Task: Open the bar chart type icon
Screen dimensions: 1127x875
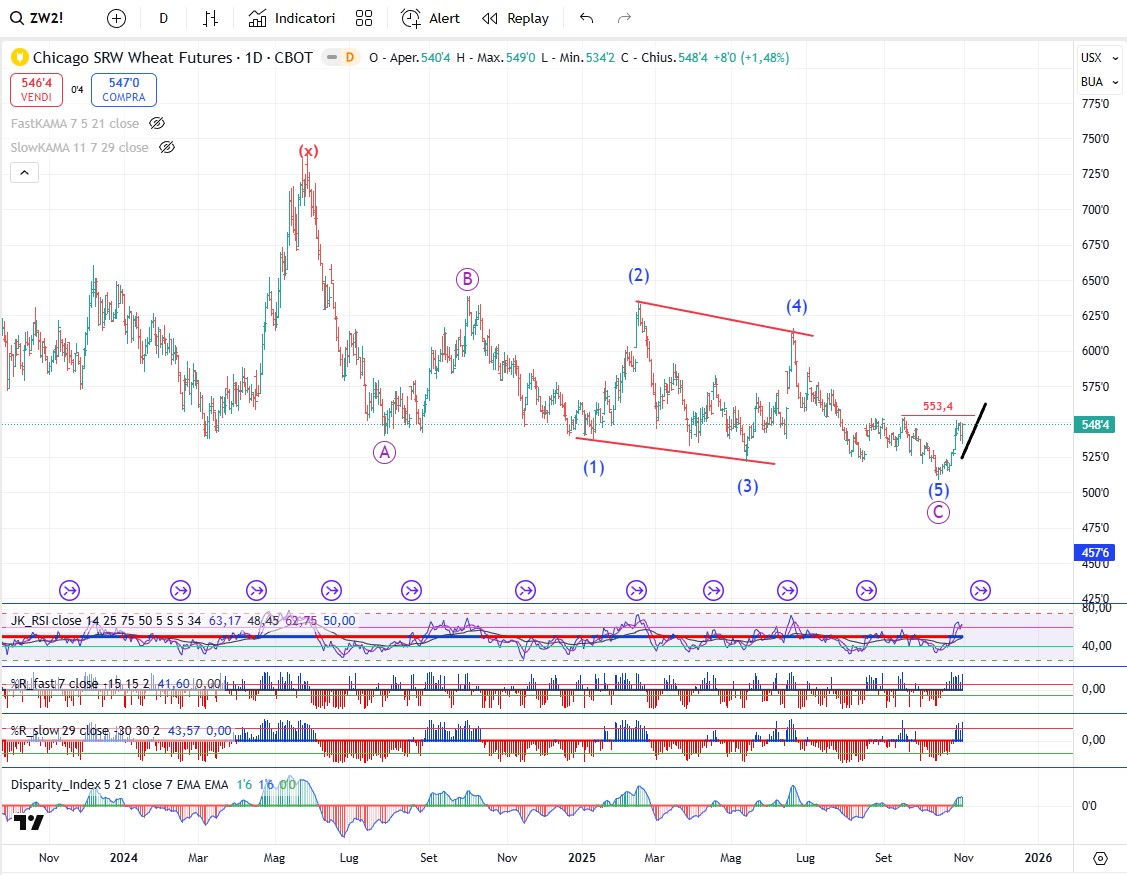Action: tap(211, 18)
